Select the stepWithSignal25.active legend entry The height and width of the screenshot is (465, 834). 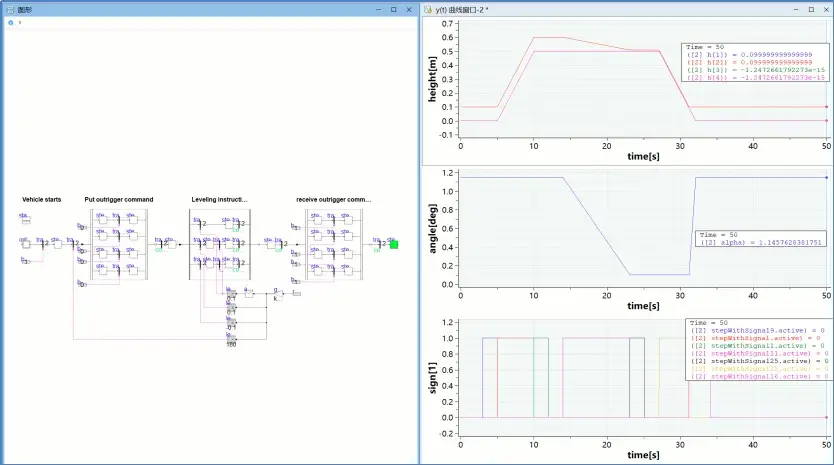(x=760, y=361)
